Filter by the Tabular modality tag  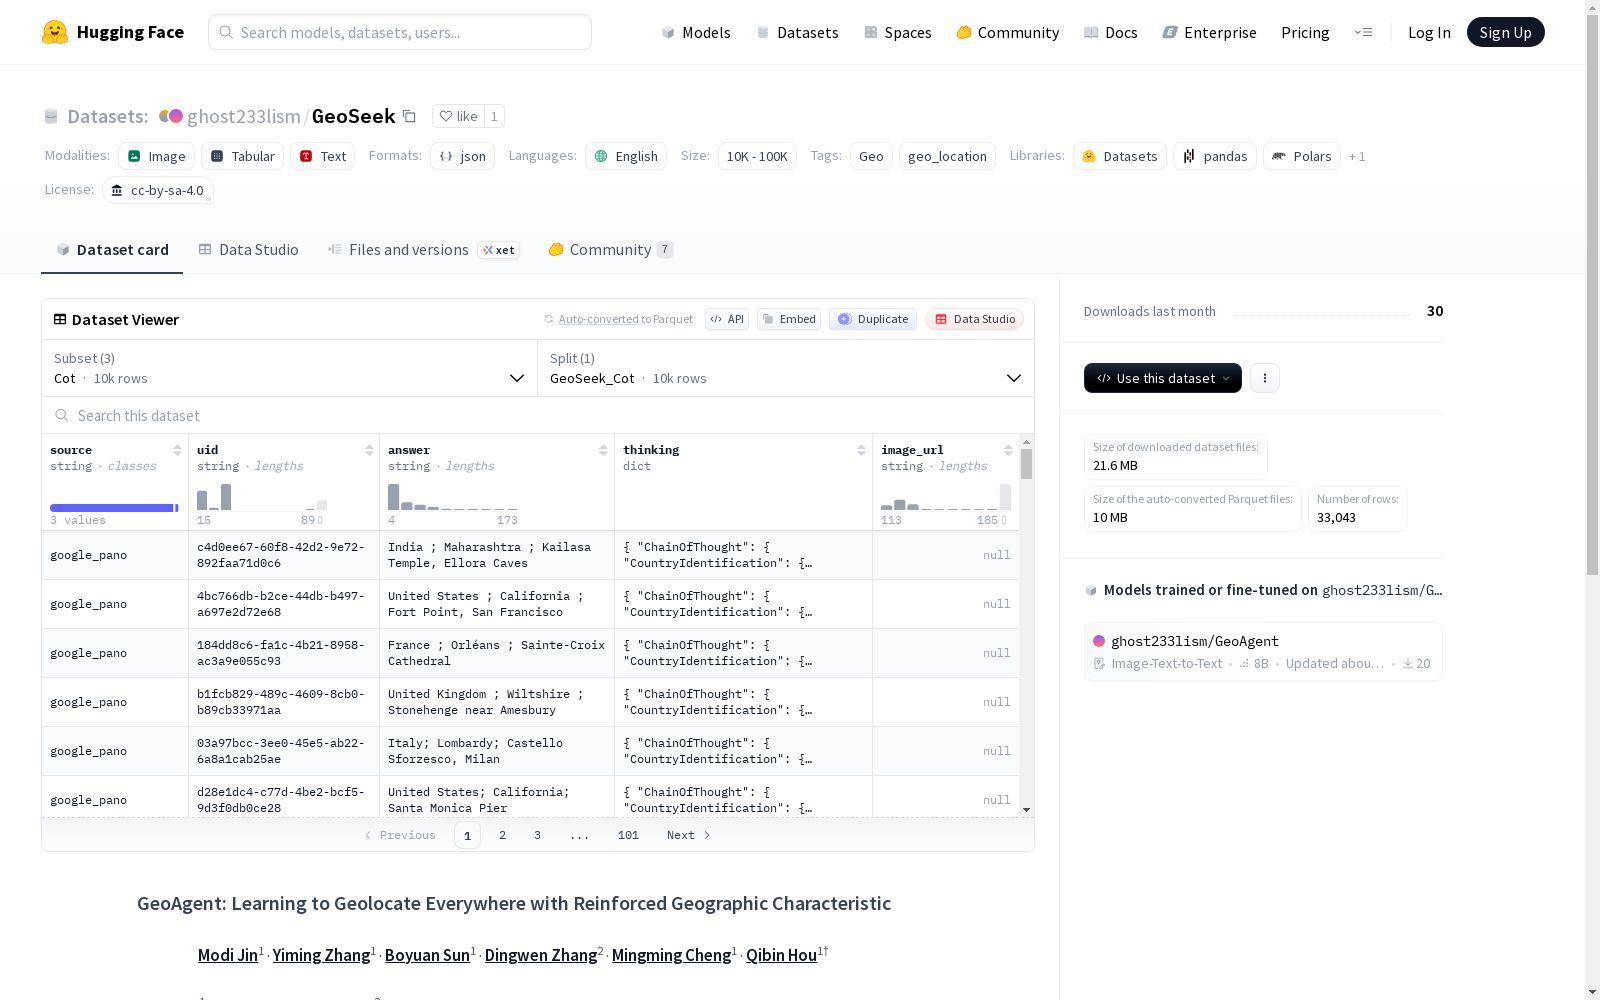(242, 156)
